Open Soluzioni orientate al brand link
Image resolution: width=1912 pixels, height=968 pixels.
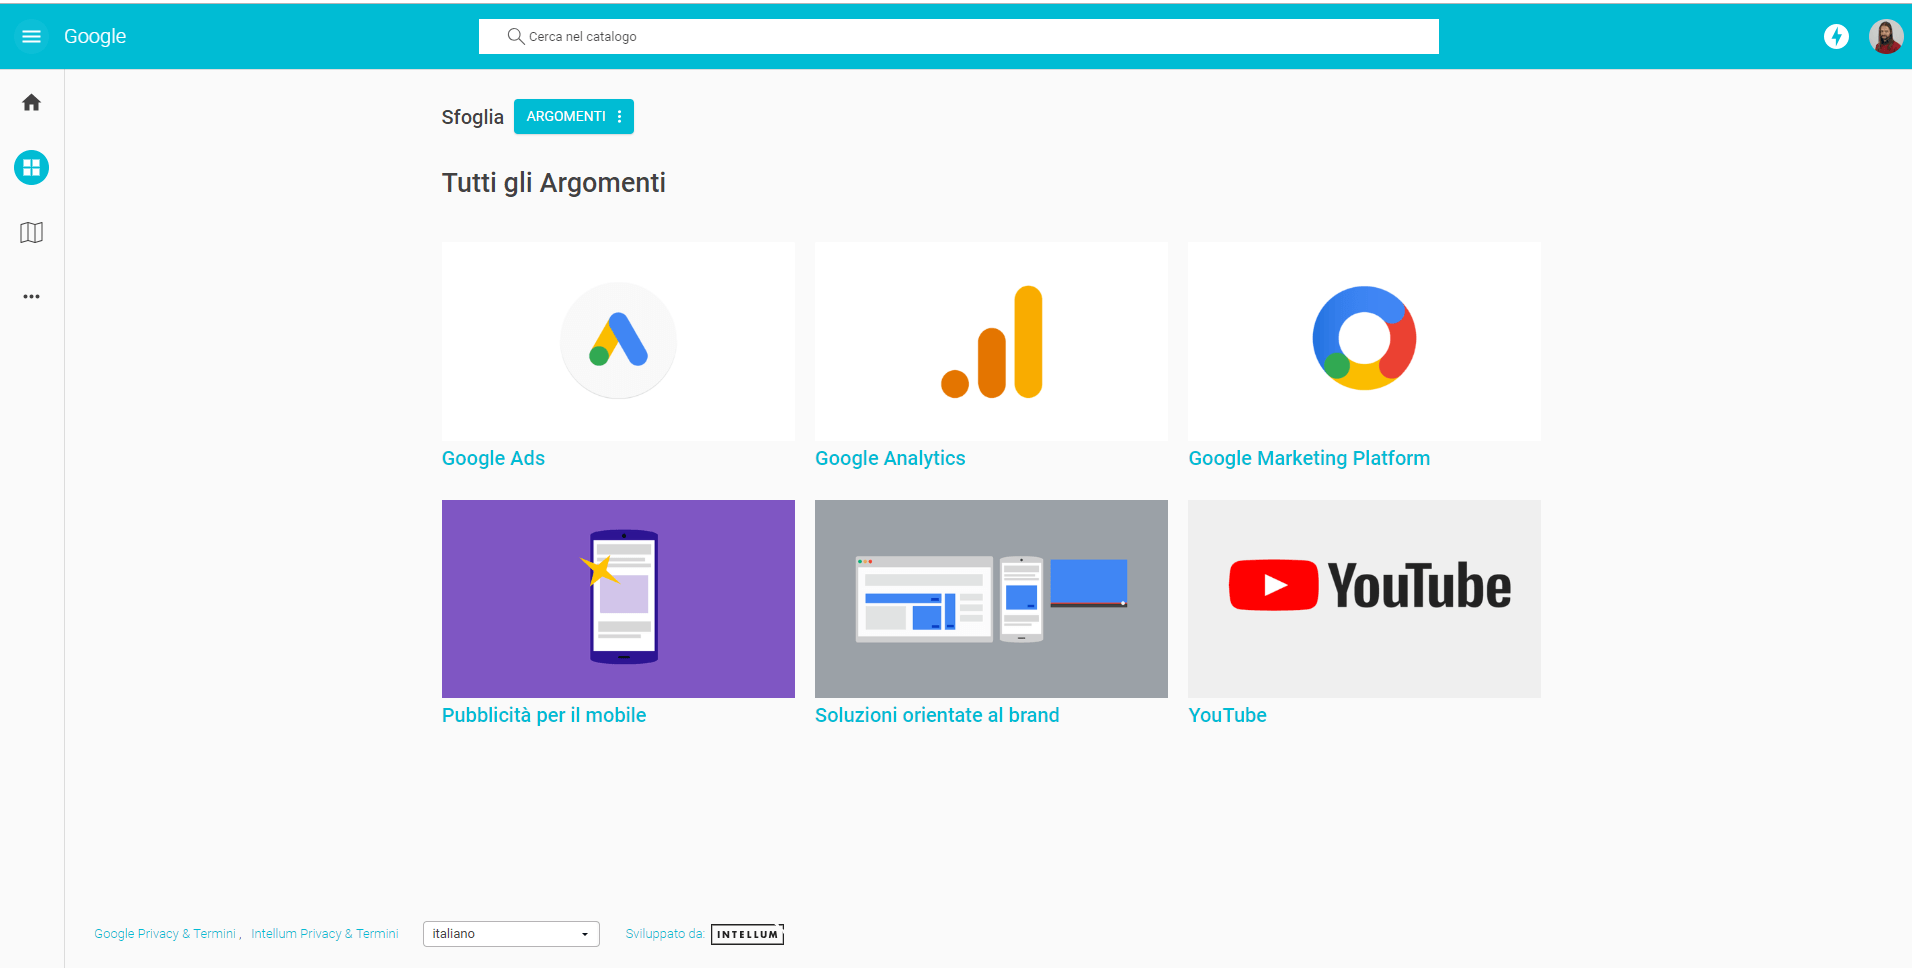tap(937, 715)
